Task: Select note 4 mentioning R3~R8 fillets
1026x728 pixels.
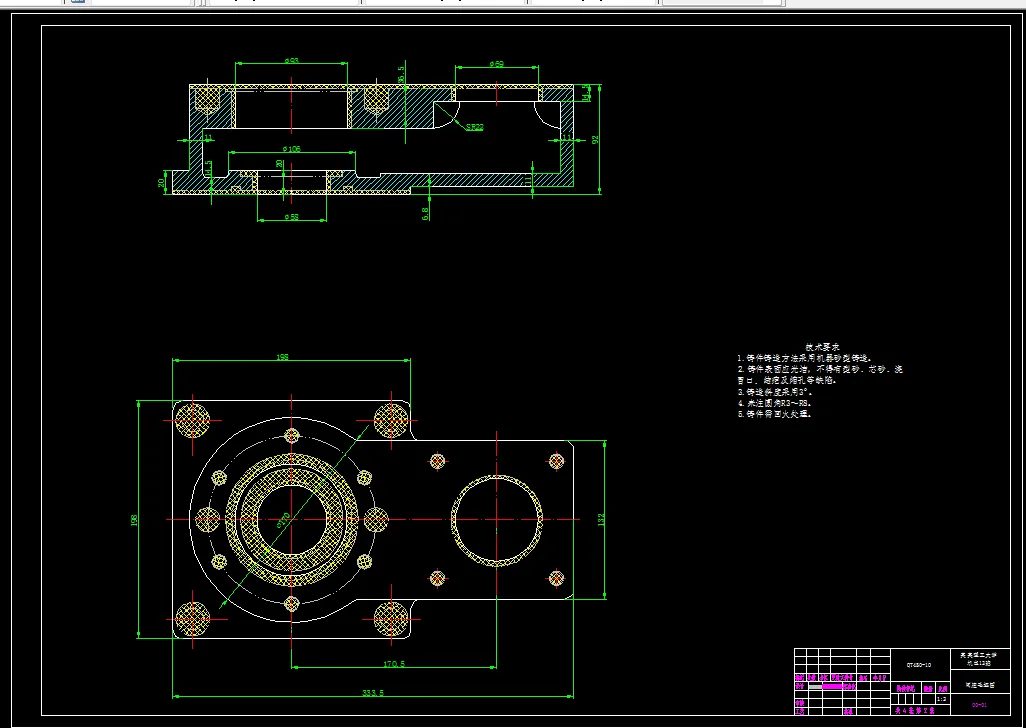Action: (775, 403)
